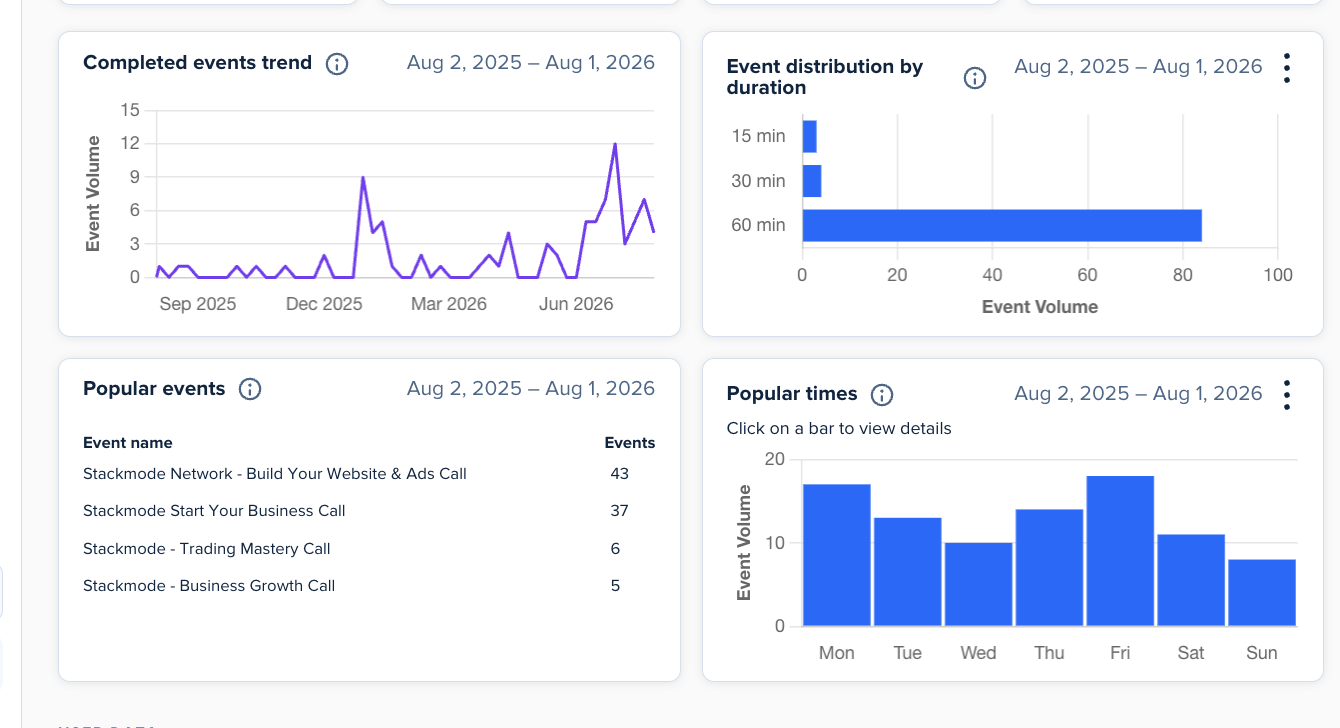The image size is (1340, 728).
Task: Click the peak point of the trend line
Action: tap(615, 144)
